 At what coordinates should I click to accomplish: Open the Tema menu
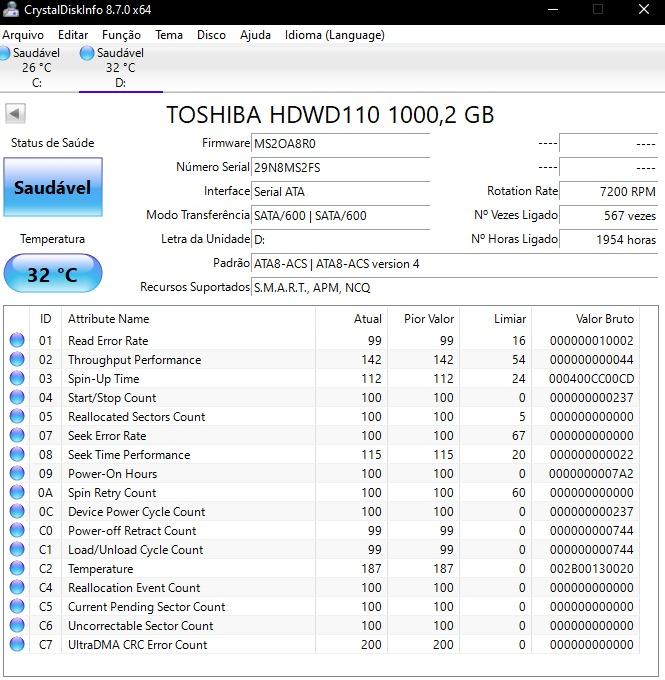[169, 35]
